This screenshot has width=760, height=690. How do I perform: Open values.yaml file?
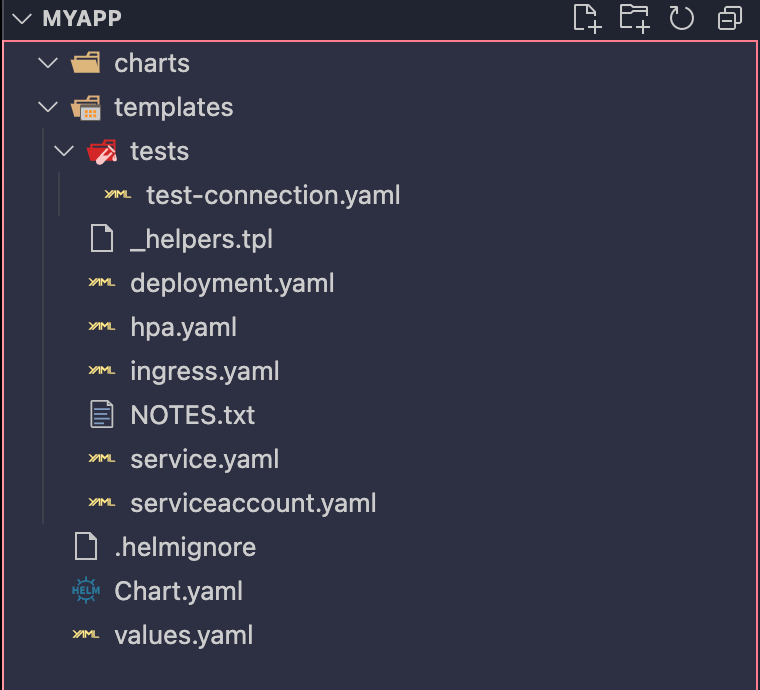tap(184, 635)
